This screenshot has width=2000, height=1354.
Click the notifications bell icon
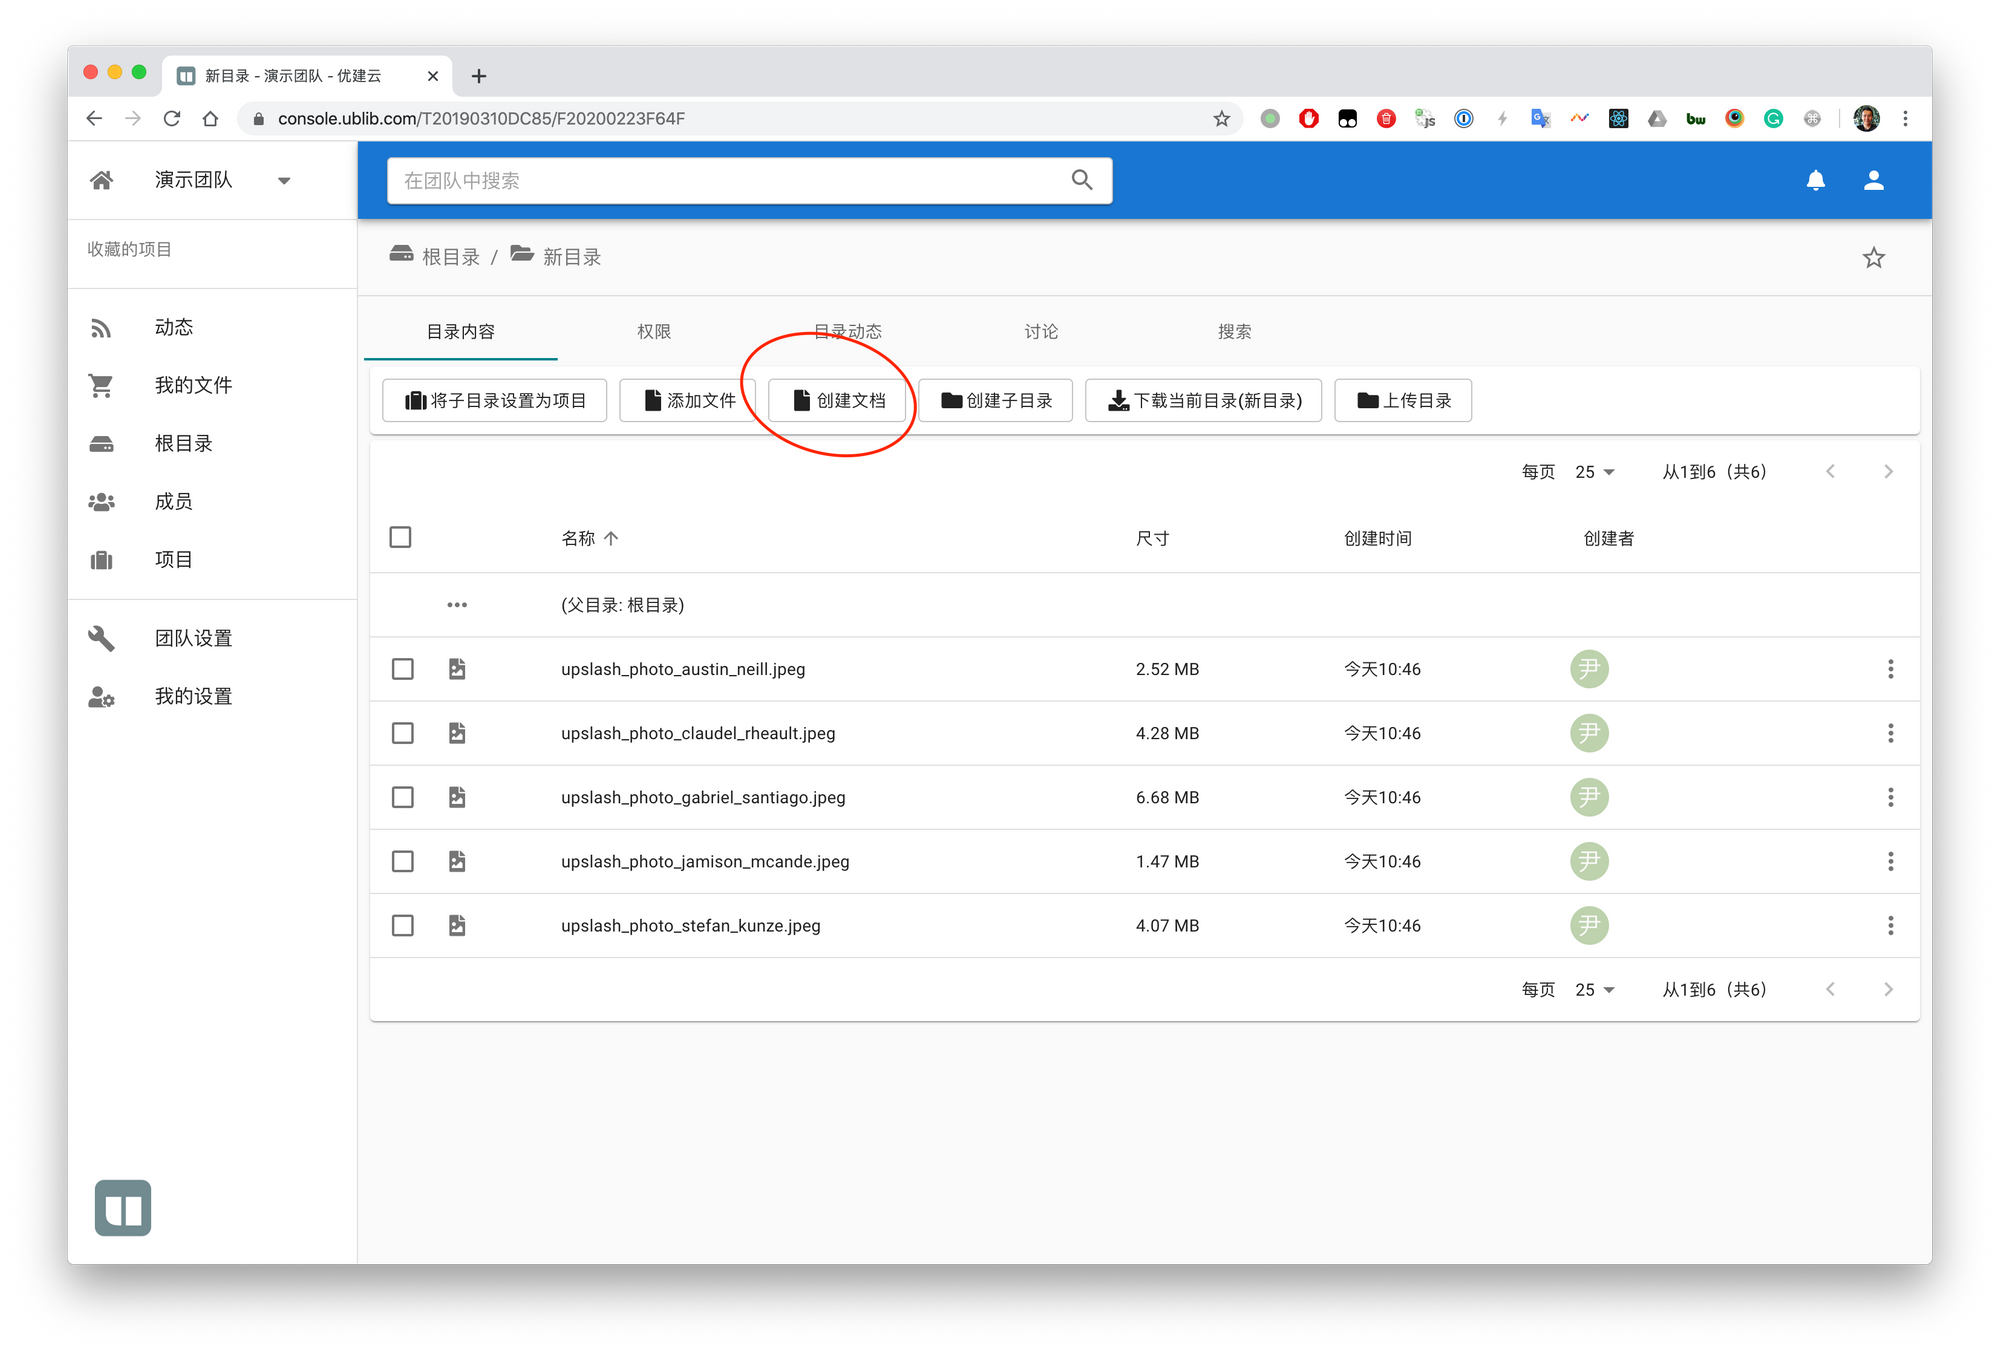click(x=1815, y=180)
